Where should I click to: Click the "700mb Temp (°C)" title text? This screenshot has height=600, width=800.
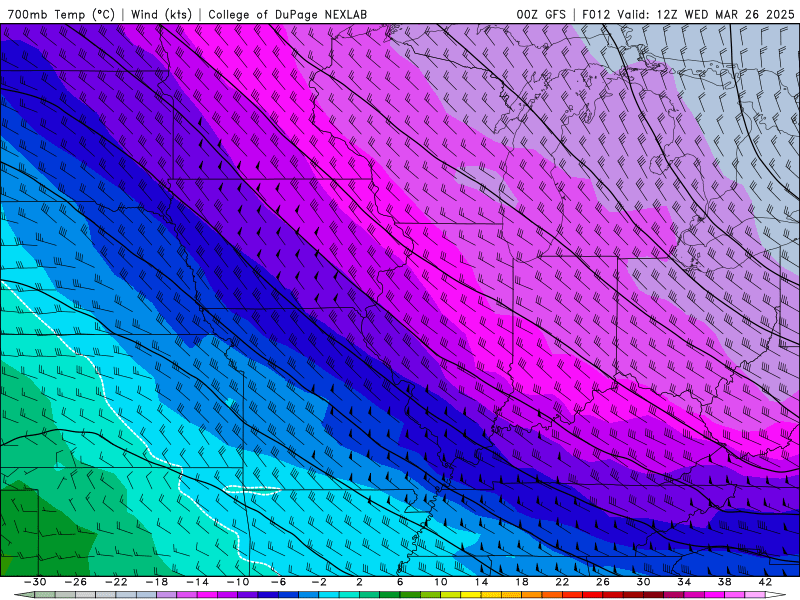click(61, 14)
